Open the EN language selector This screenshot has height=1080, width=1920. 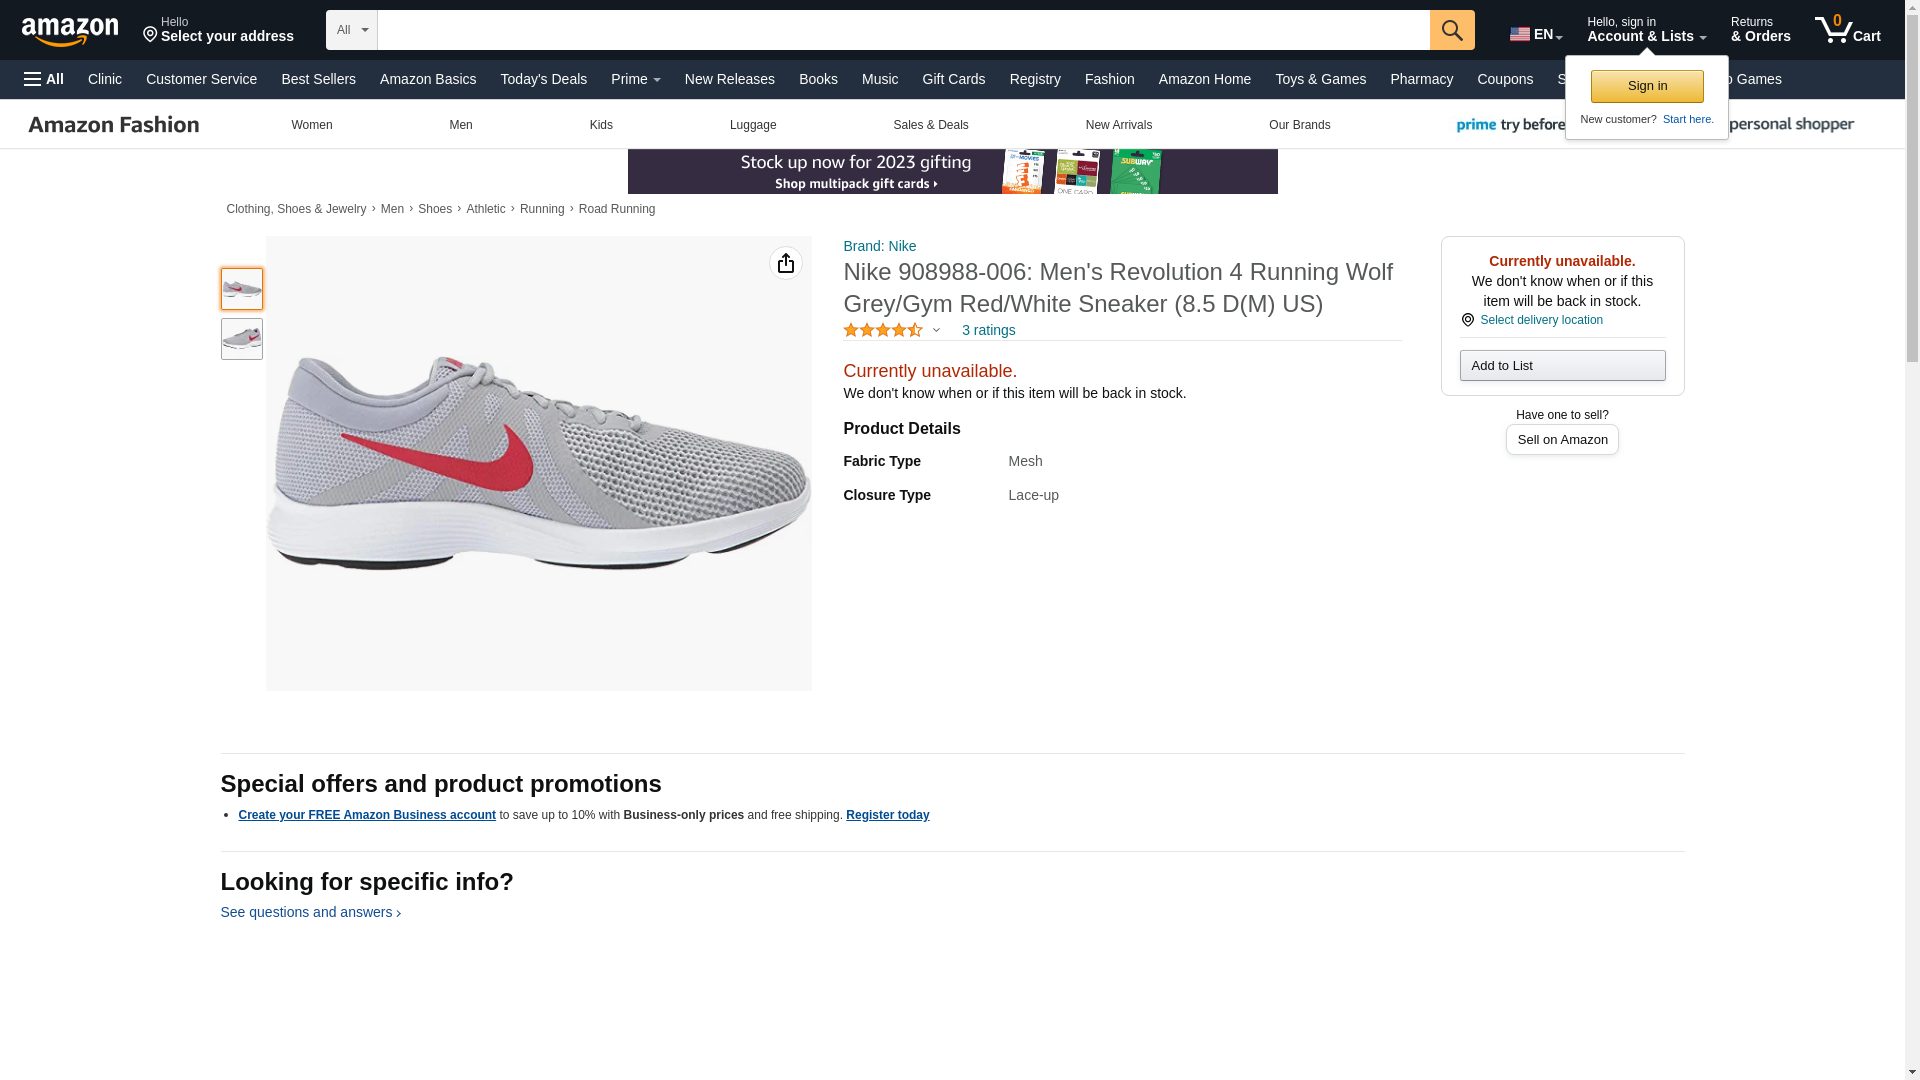(x=1535, y=34)
